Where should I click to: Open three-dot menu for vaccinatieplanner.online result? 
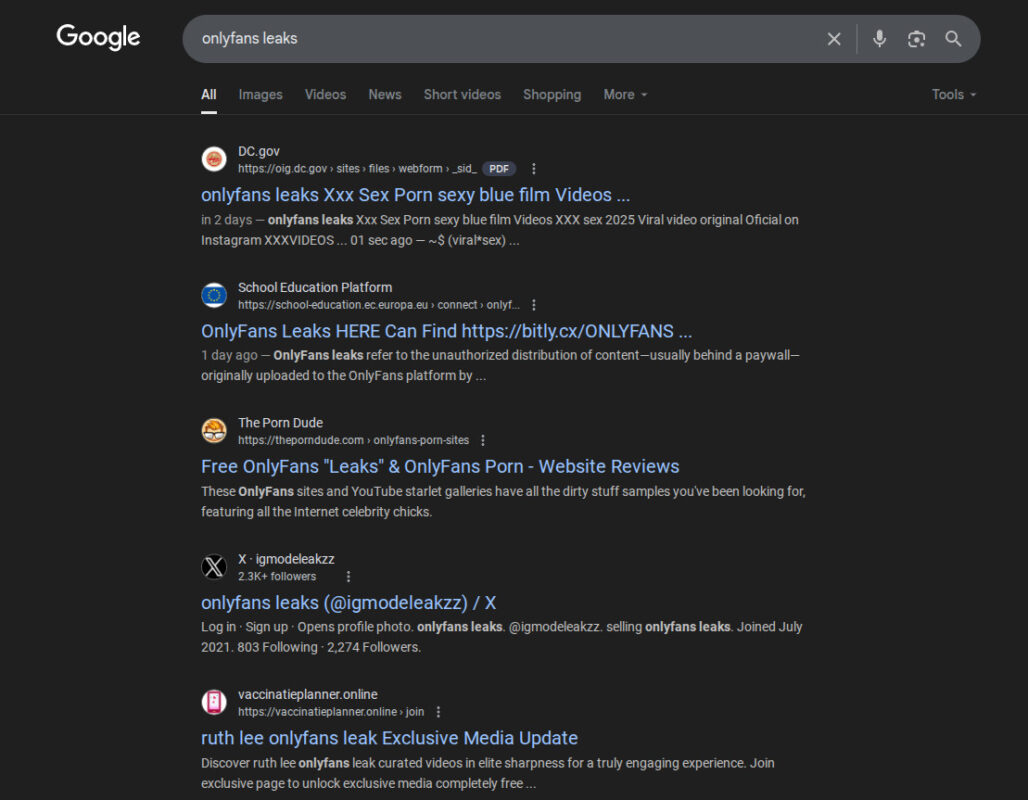[438, 712]
